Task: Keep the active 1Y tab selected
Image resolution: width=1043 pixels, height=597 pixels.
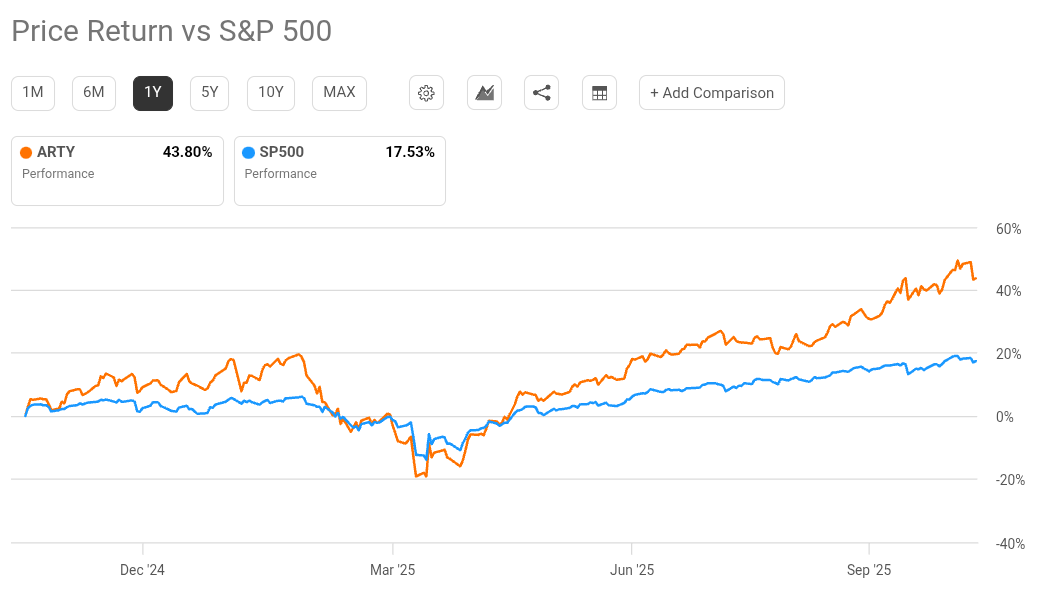Action: [x=152, y=92]
